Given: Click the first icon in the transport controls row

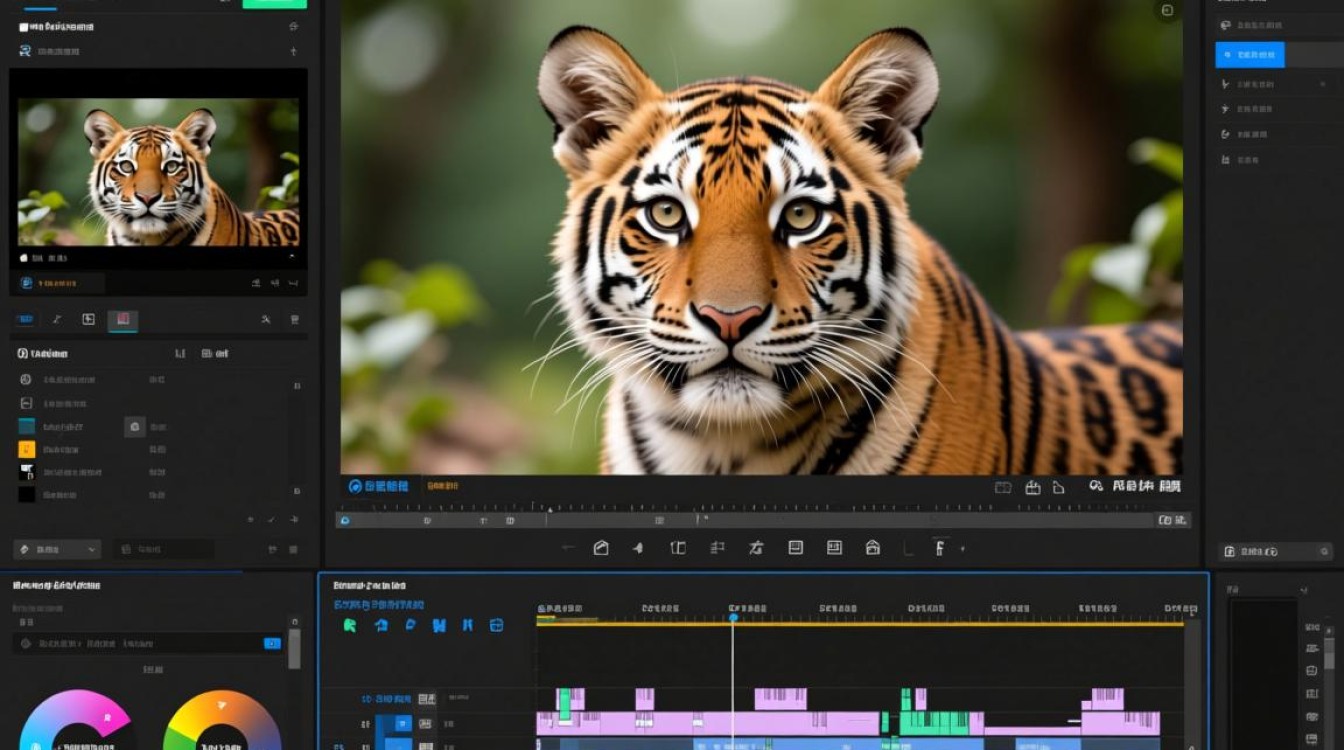Looking at the screenshot, I should [568, 548].
